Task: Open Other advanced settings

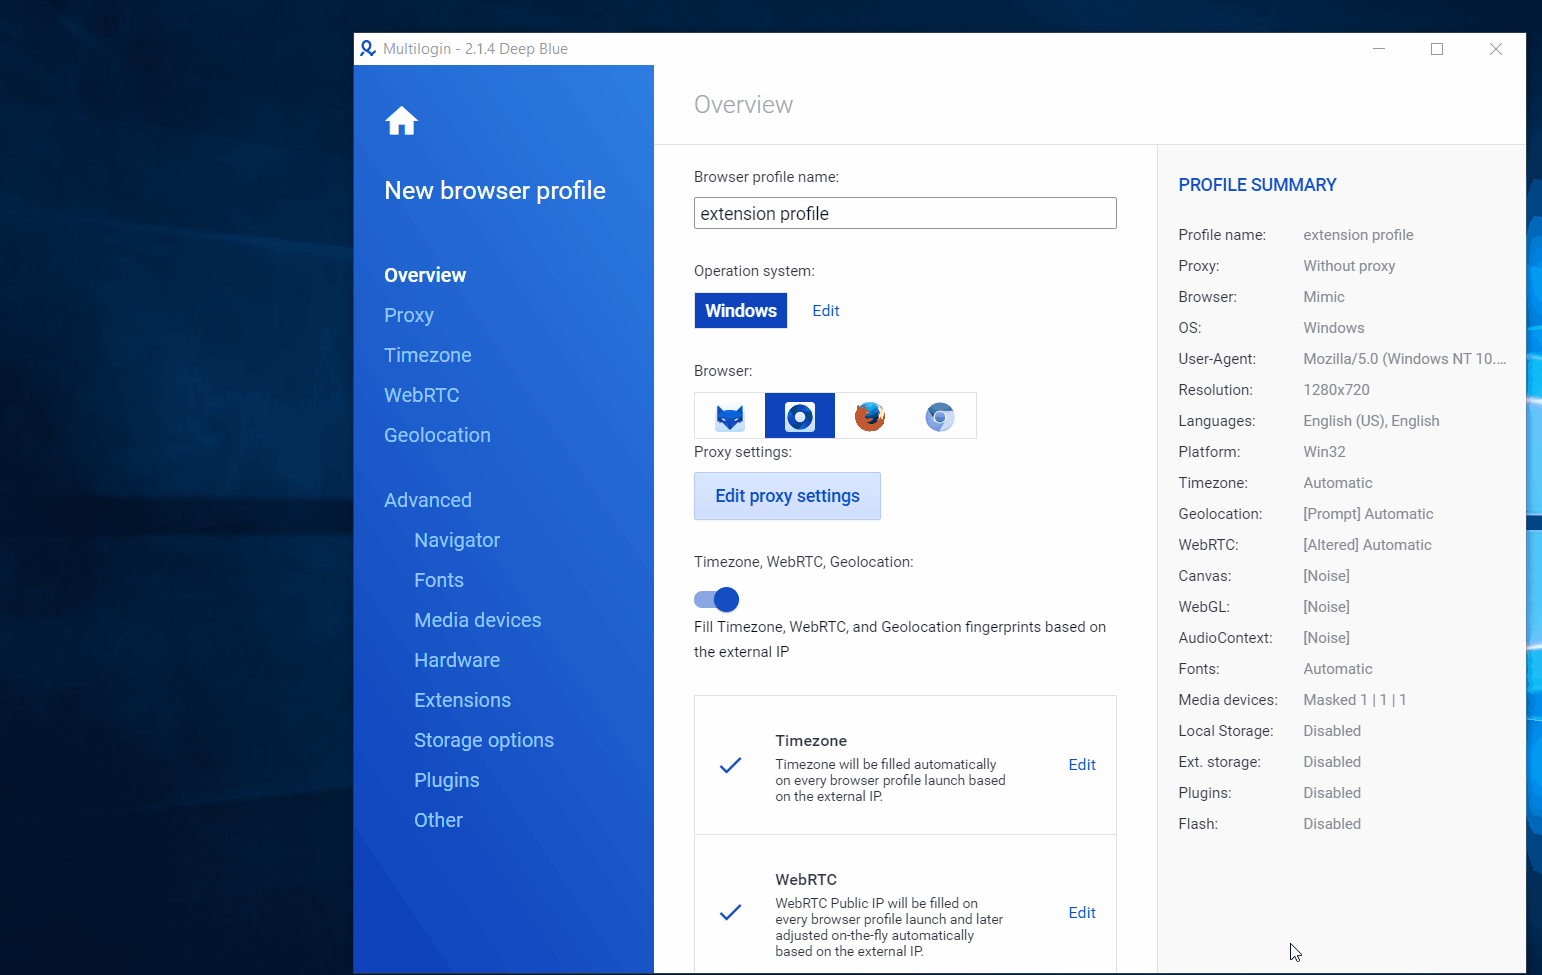Action: 439,820
